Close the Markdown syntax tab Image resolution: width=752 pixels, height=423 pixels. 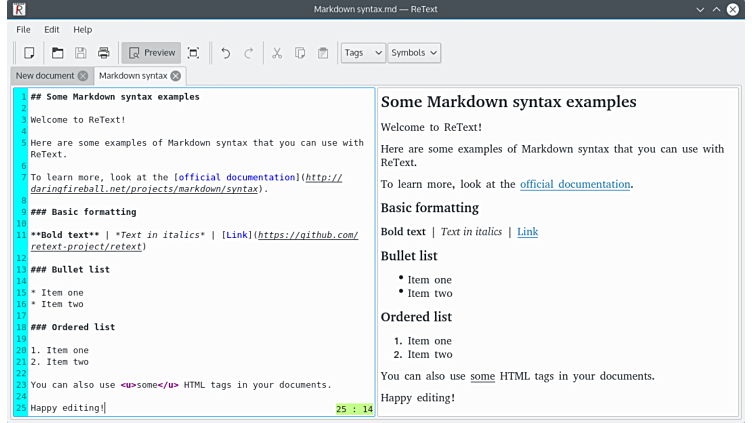[176, 76]
